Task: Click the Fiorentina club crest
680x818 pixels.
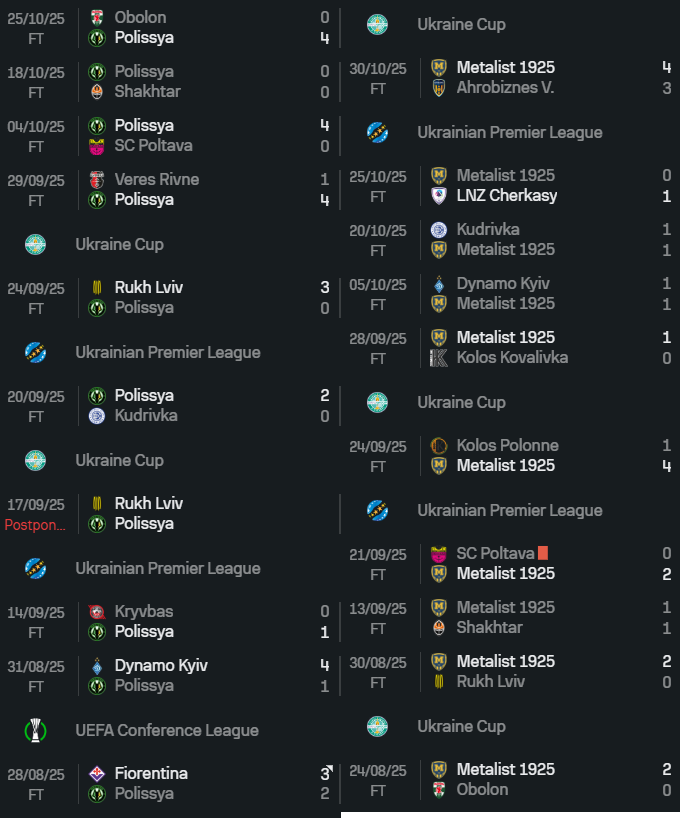Action: (97, 774)
